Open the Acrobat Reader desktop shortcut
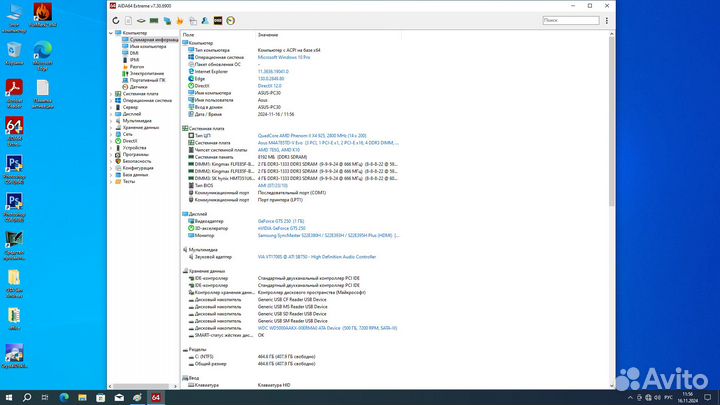The height and width of the screenshot is (405, 720). click(14, 93)
